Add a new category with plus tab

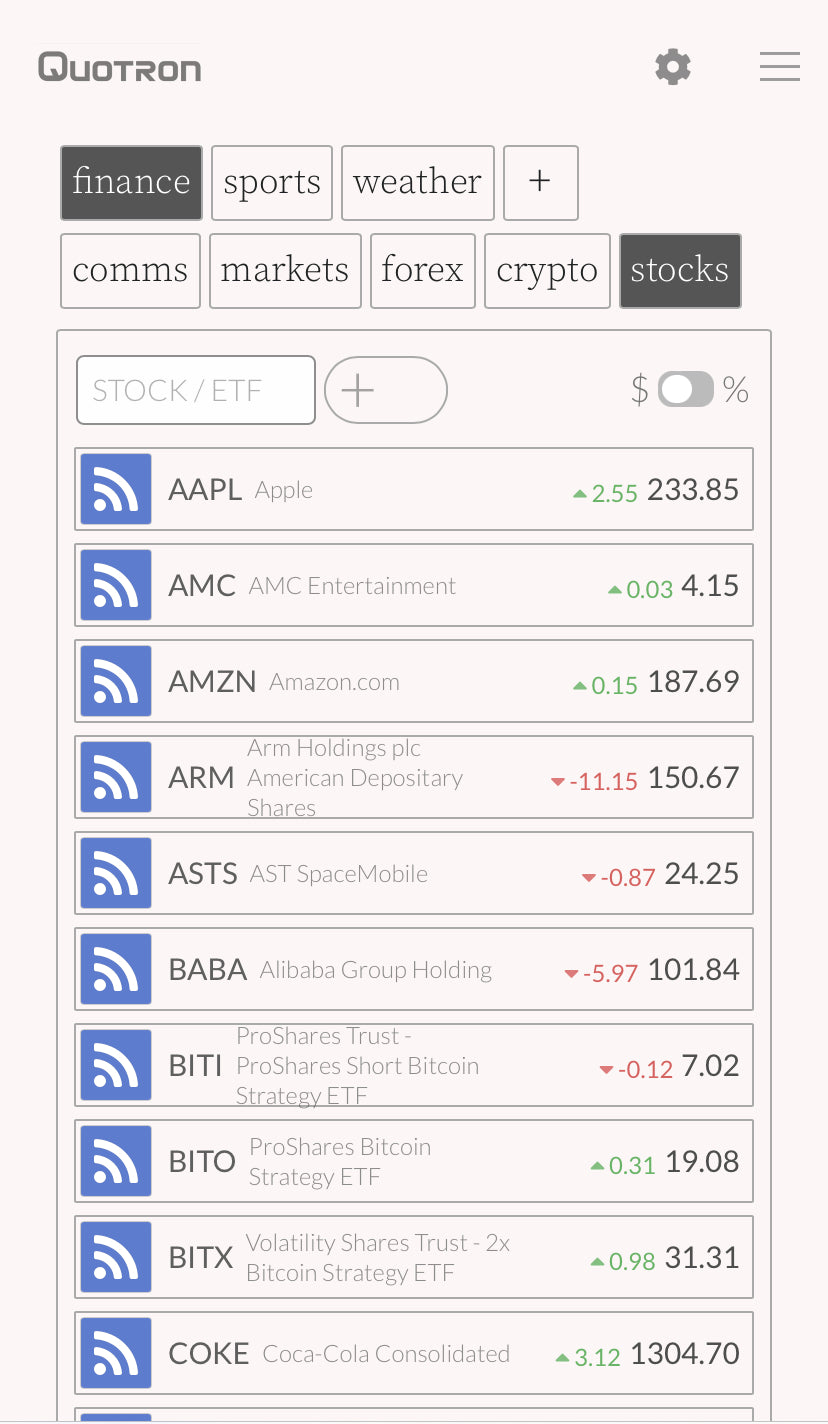pyautogui.click(x=541, y=183)
